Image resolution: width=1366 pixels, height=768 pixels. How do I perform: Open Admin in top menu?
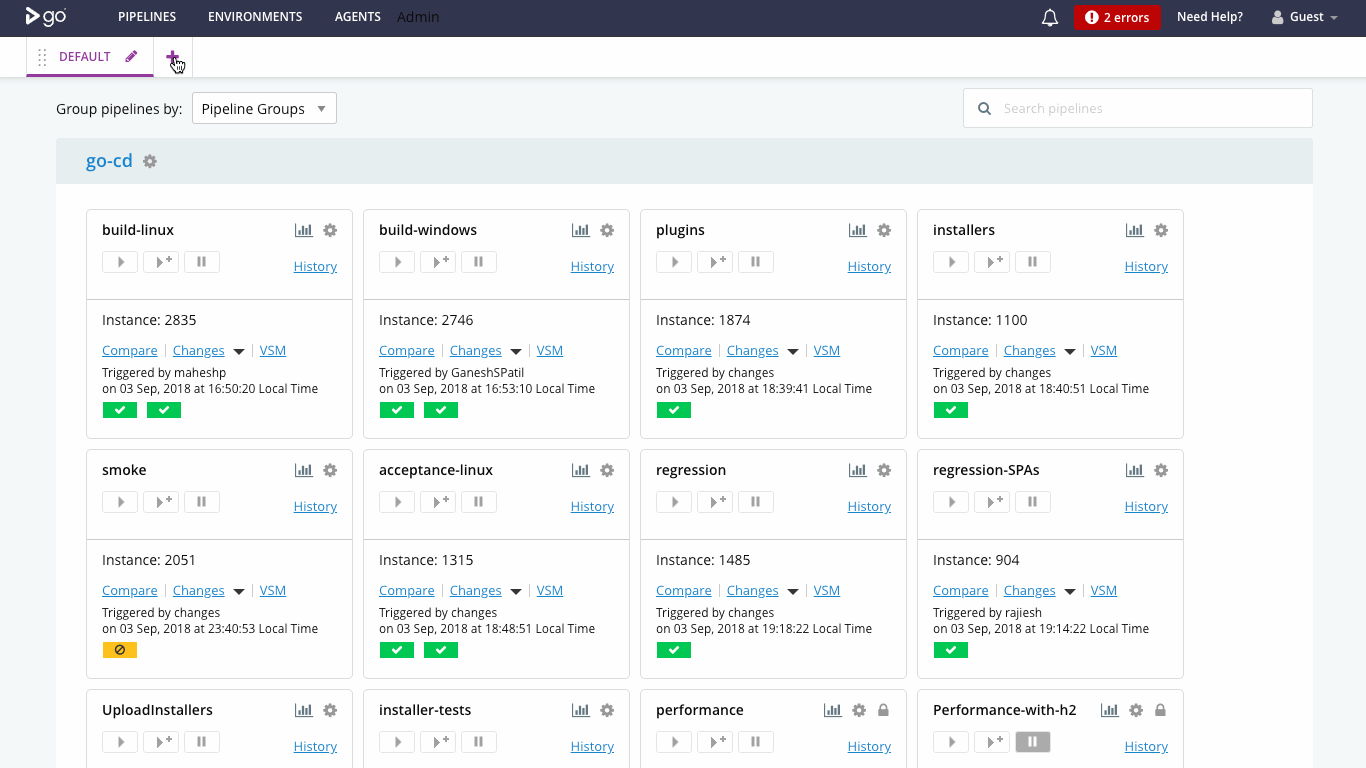tap(418, 17)
